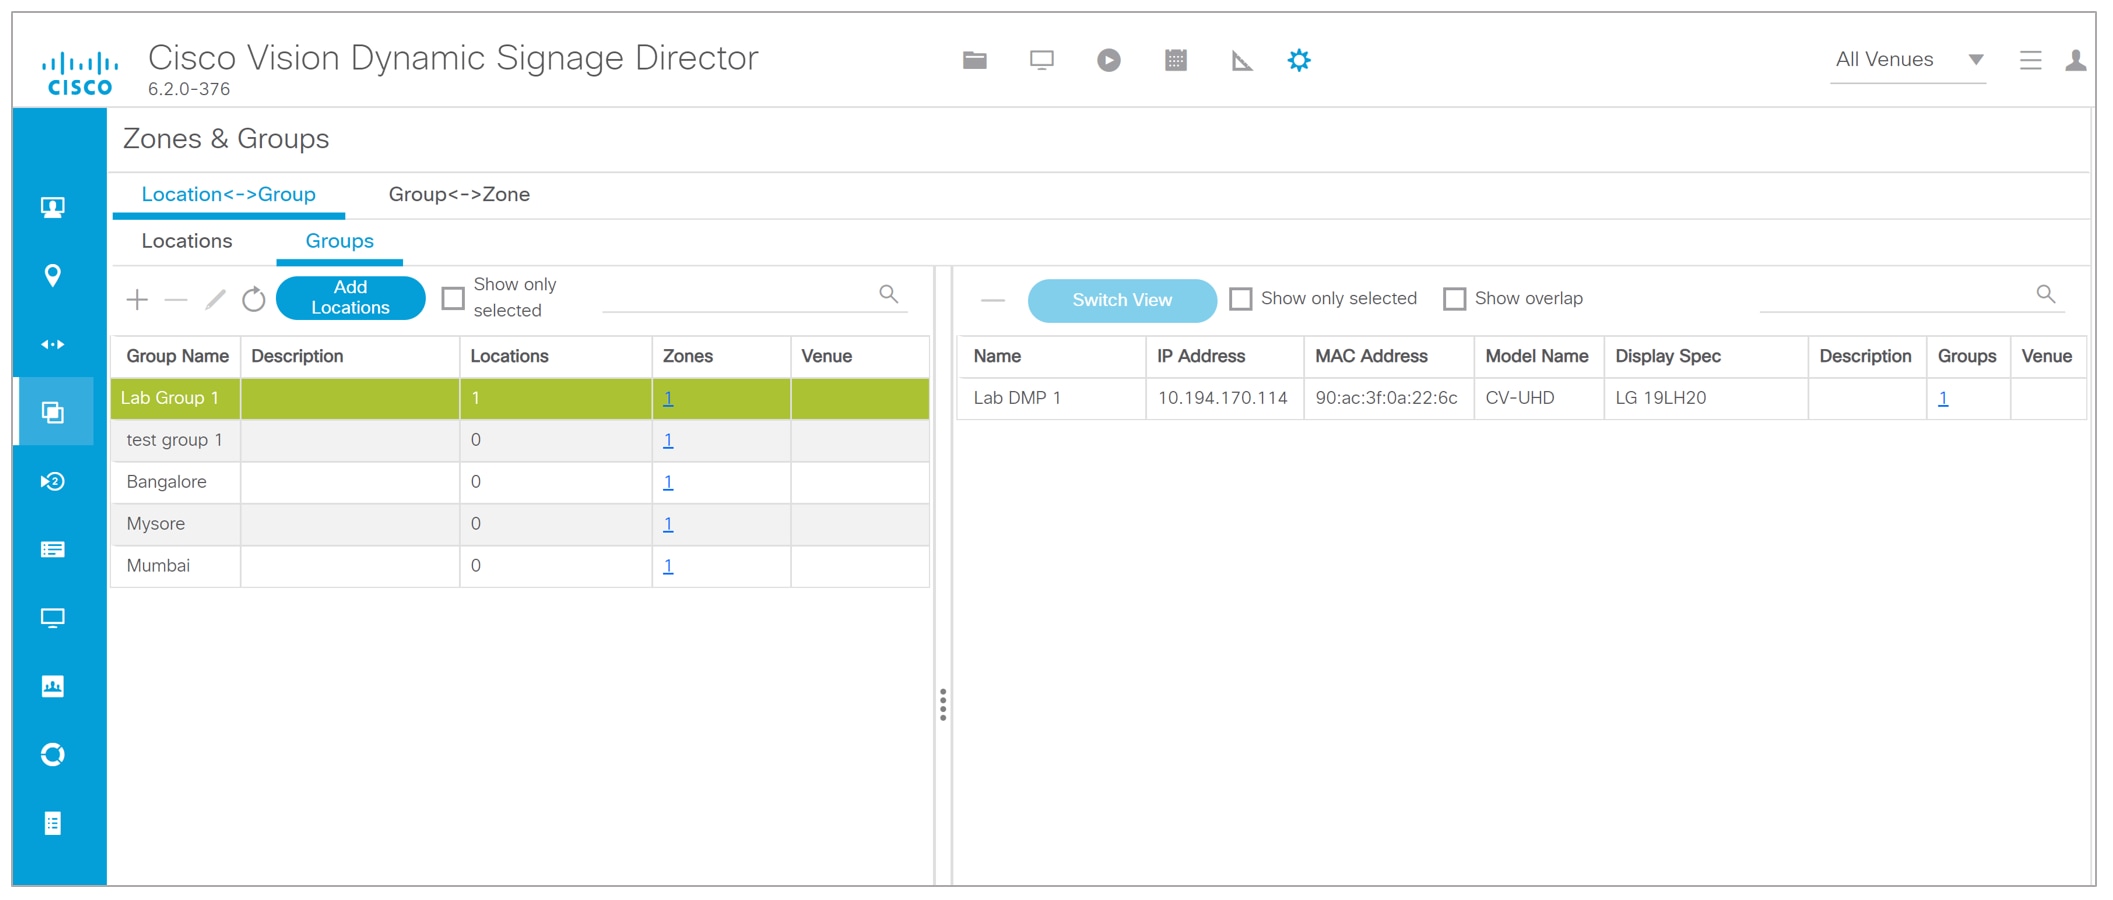This screenshot has width=2113, height=900.
Task: Enable the Show overlap checkbox
Action: tap(1455, 298)
